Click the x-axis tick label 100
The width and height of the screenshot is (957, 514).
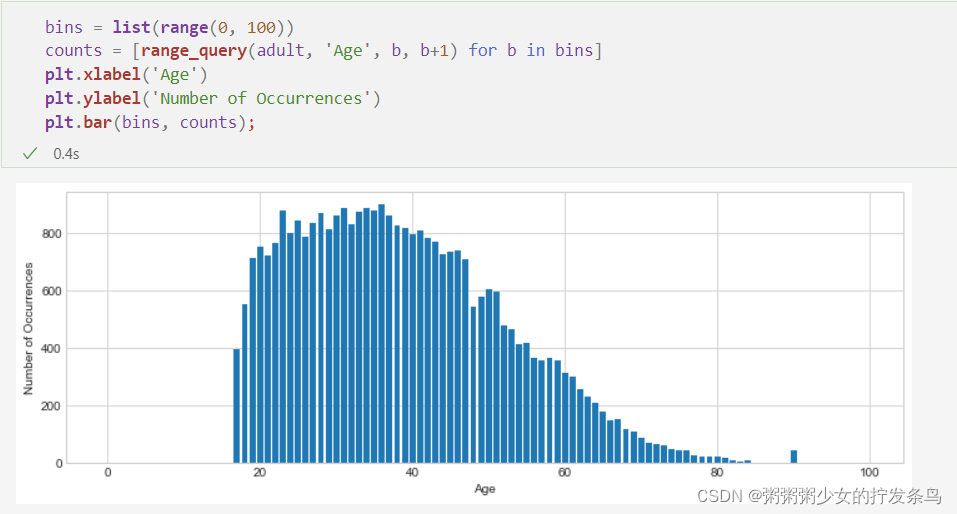point(869,472)
